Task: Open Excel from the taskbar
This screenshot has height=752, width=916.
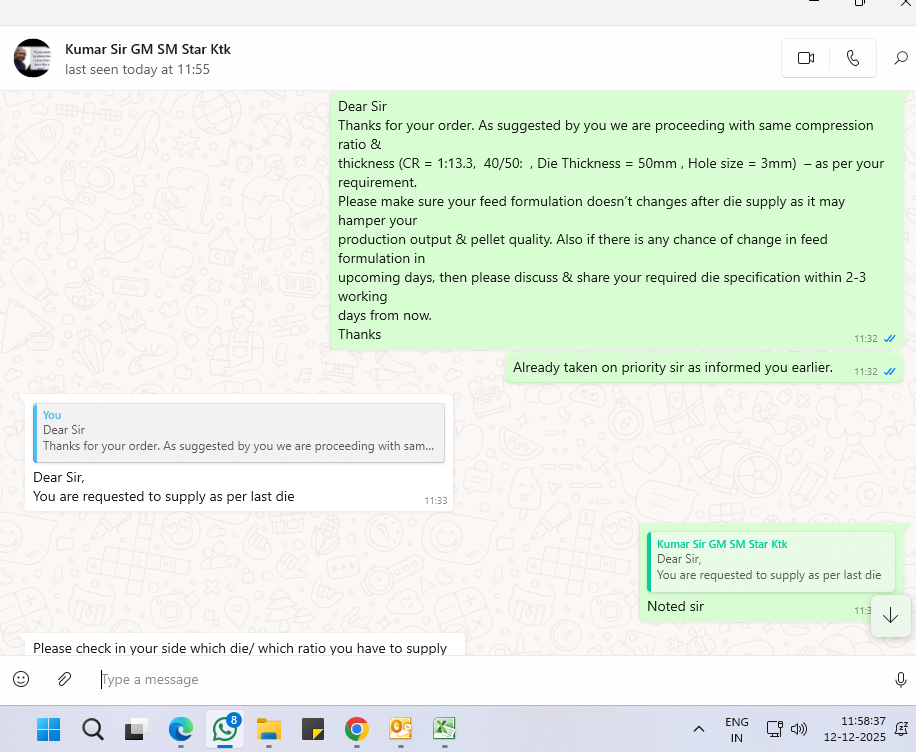Action: point(444,729)
